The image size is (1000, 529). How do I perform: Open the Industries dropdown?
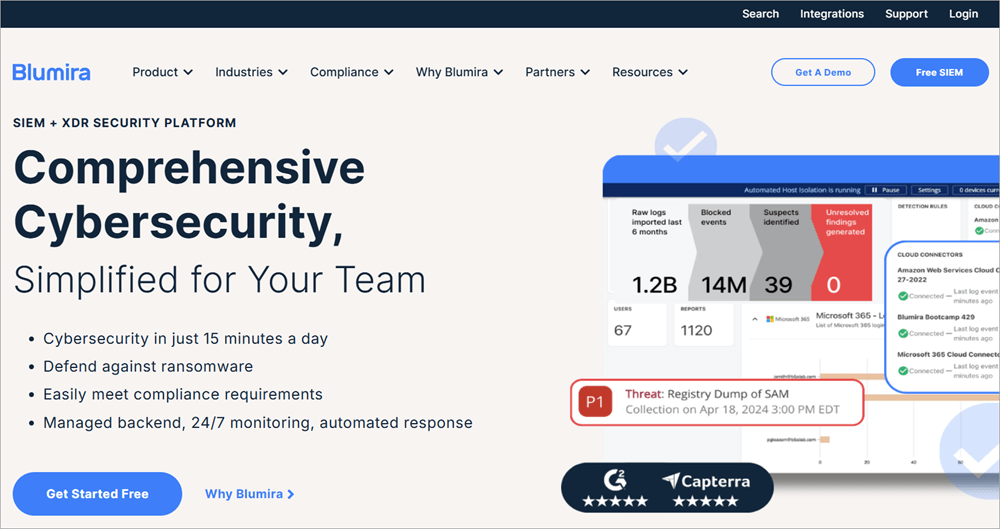251,72
